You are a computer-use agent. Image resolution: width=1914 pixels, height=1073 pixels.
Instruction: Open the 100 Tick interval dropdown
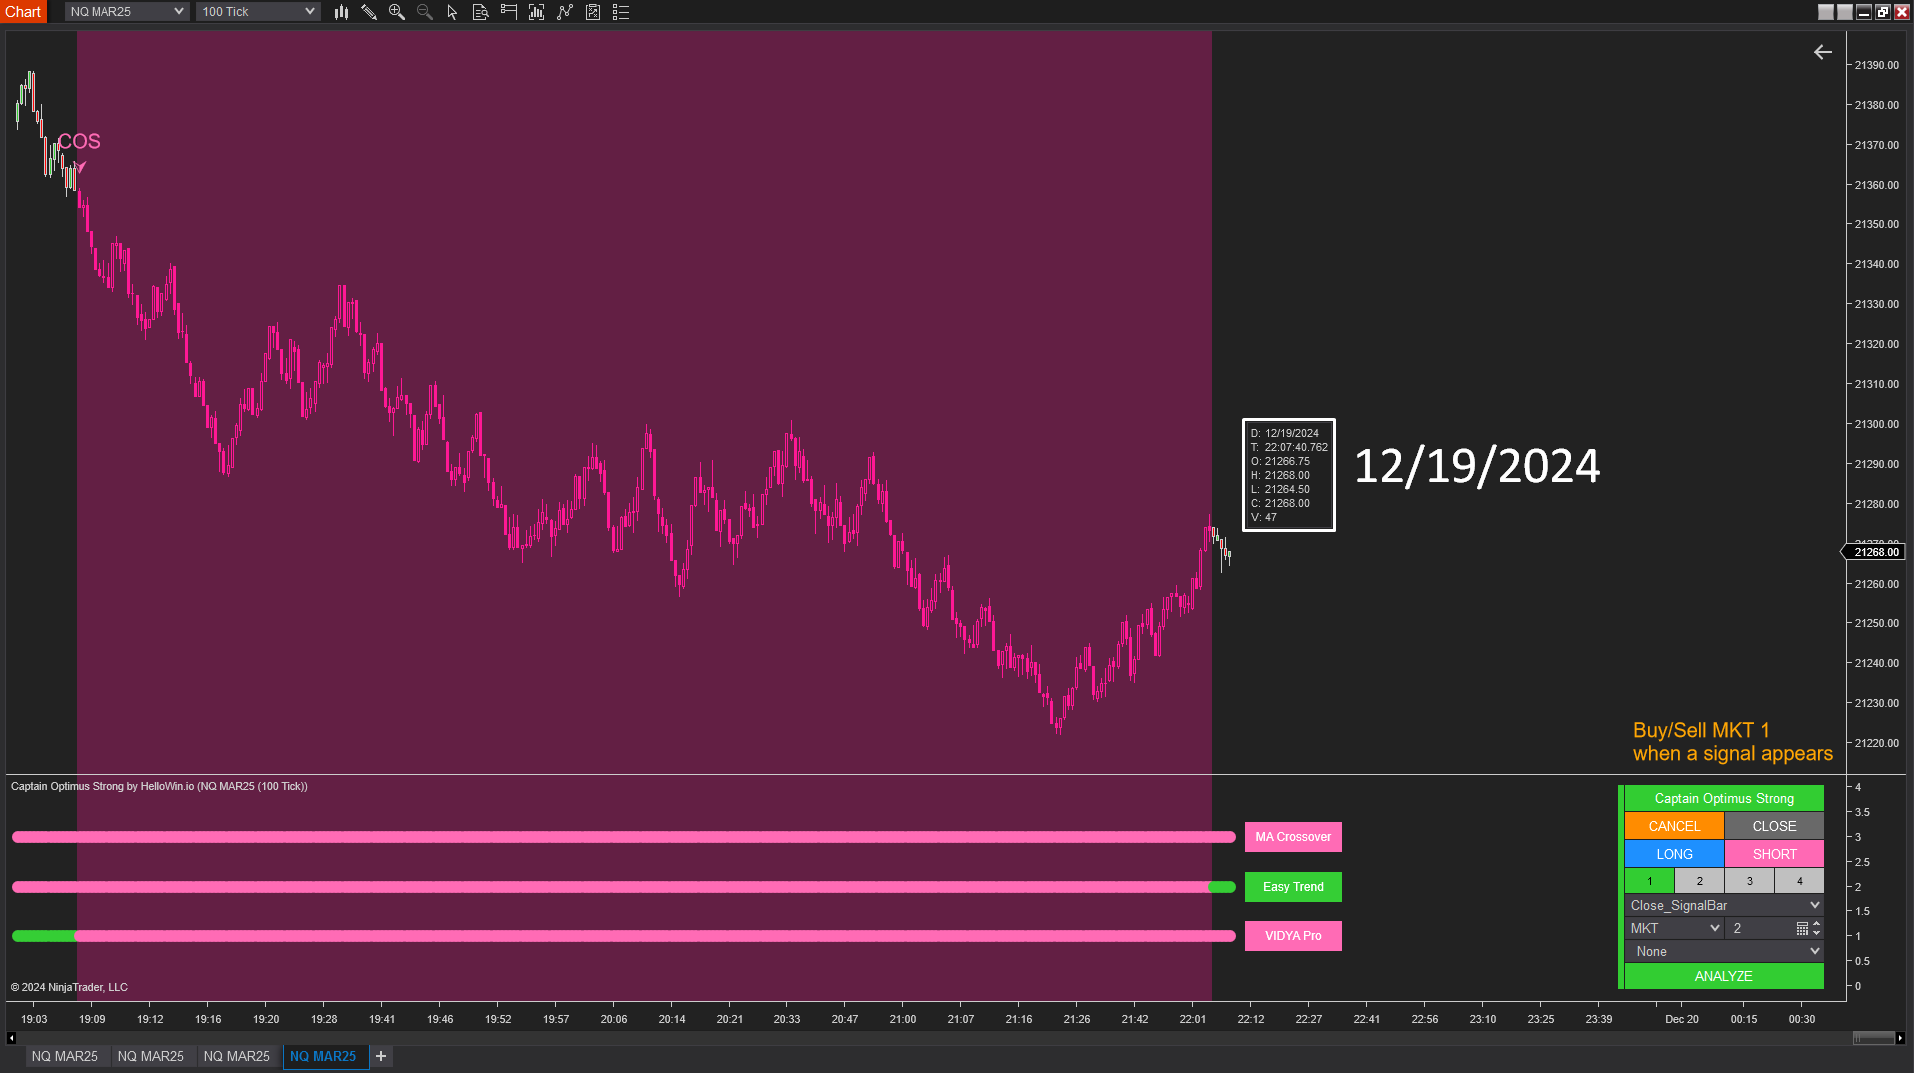(x=258, y=12)
